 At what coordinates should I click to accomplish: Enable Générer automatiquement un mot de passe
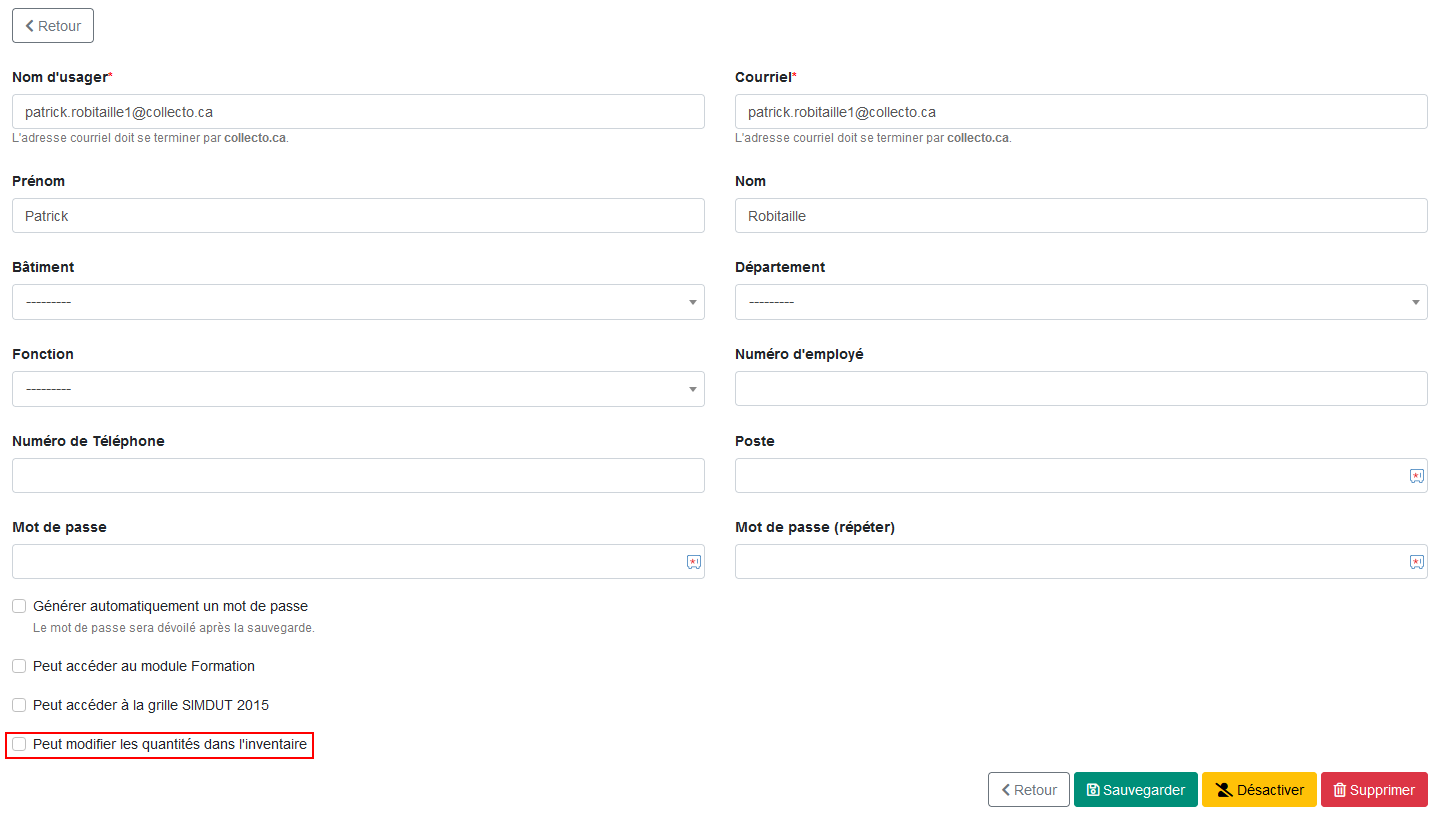pos(19,606)
